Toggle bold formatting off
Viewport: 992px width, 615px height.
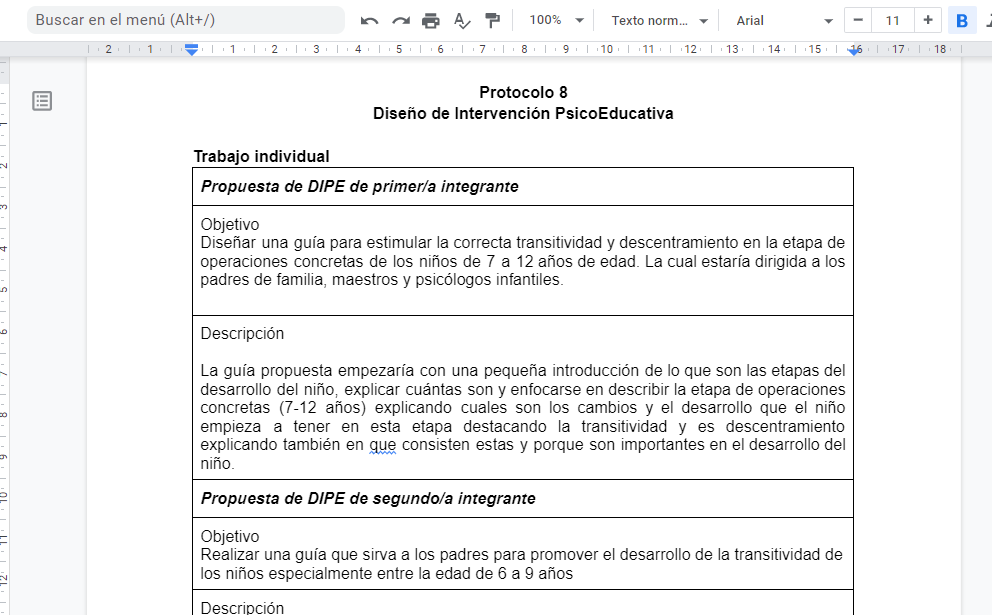pyautogui.click(x=962, y=19)
